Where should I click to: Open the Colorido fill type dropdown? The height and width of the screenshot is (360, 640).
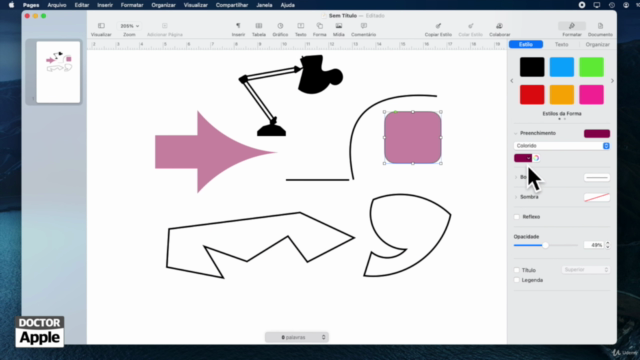tap(562, 146)
